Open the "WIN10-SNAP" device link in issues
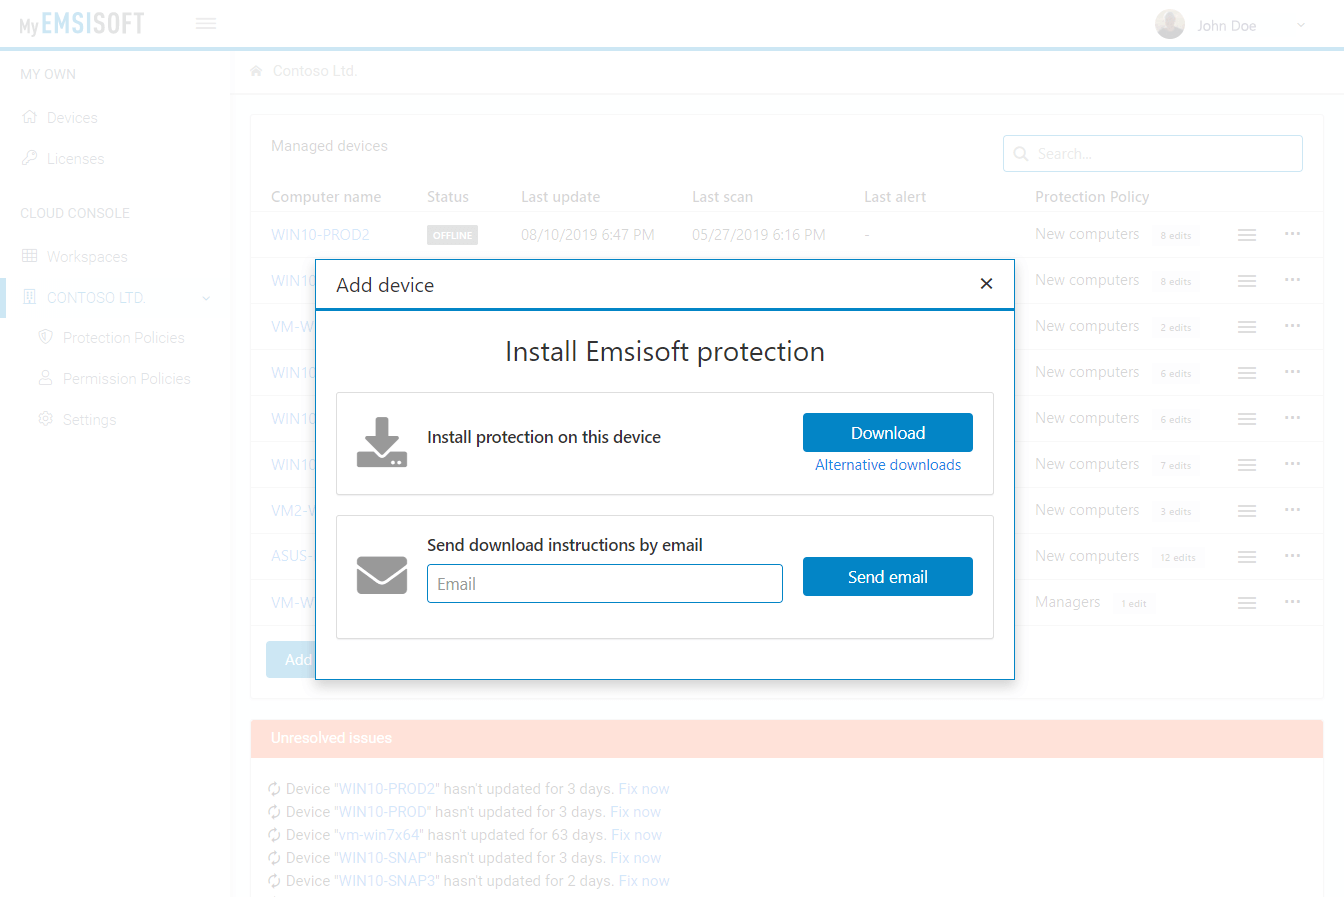Viewport: 1344px width, 897px height. click(383, 858)
